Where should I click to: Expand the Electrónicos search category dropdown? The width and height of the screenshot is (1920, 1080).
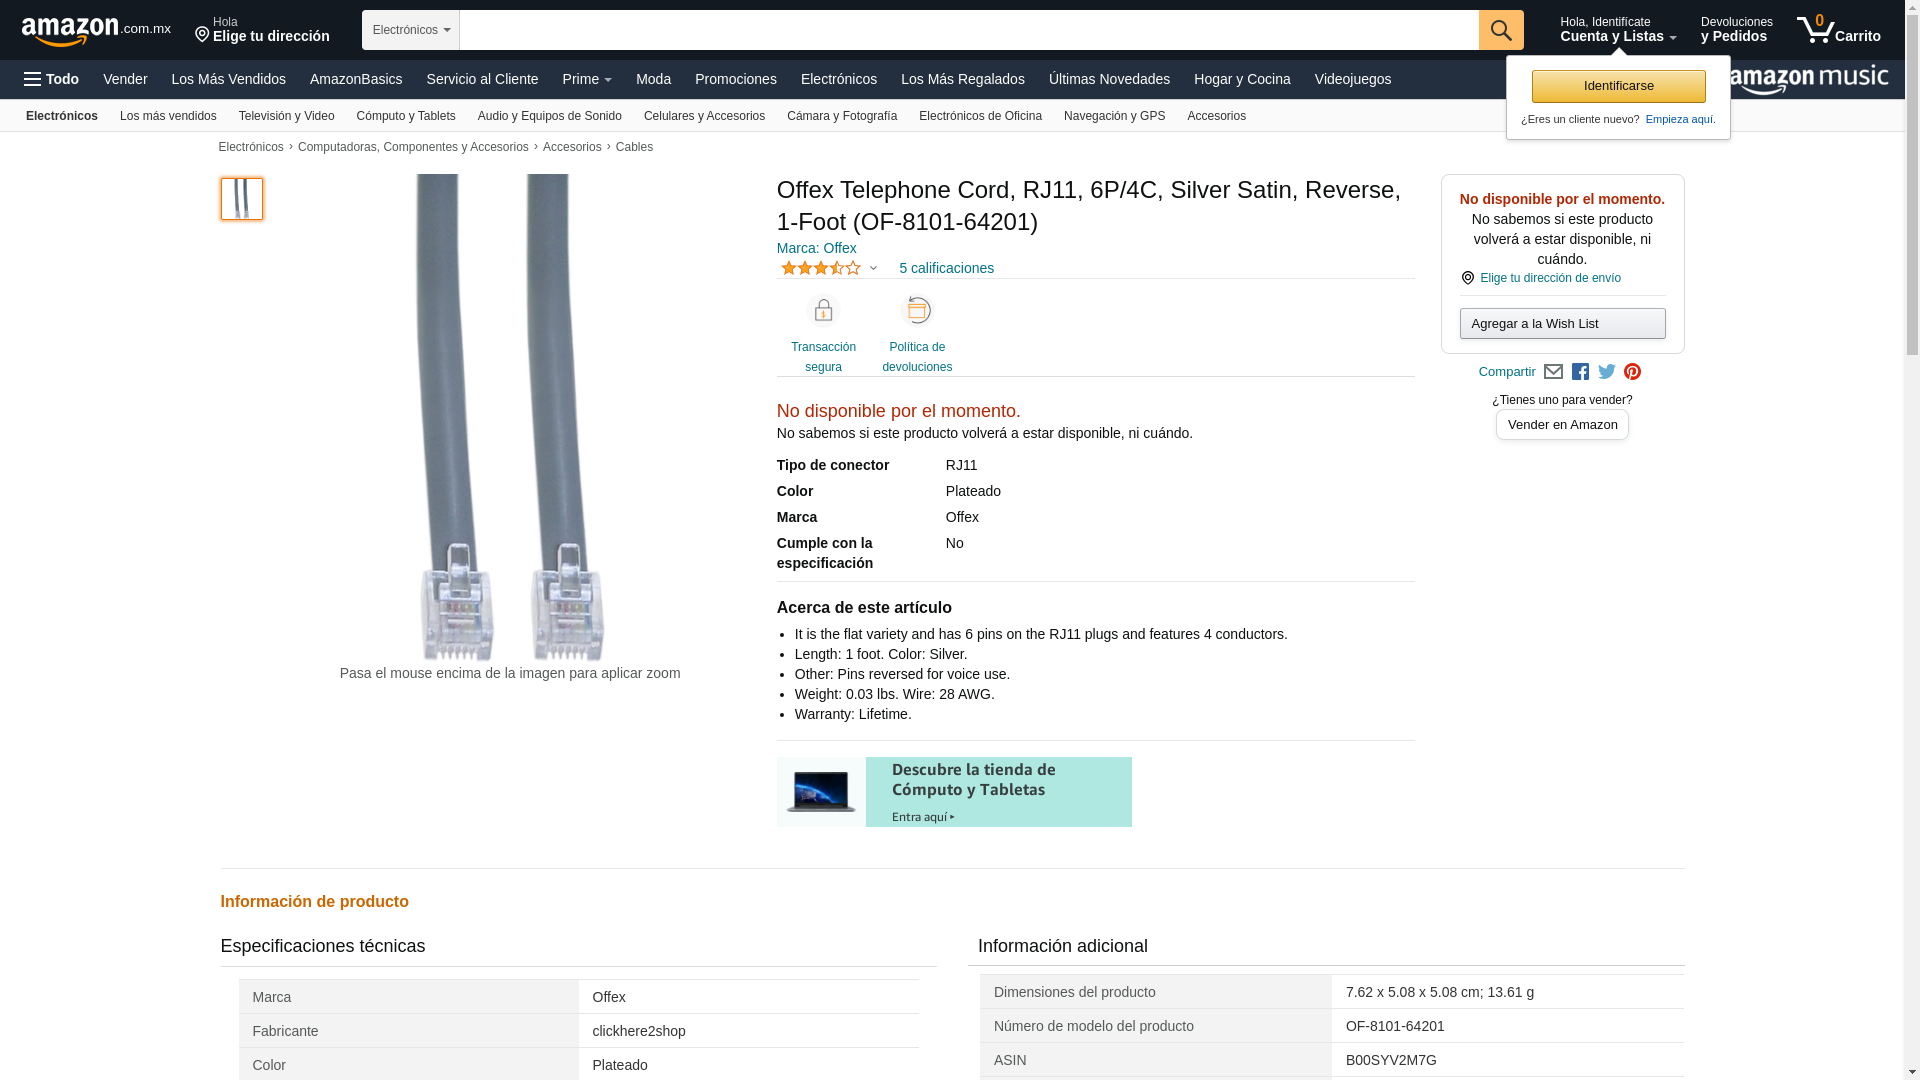[411, 30]
